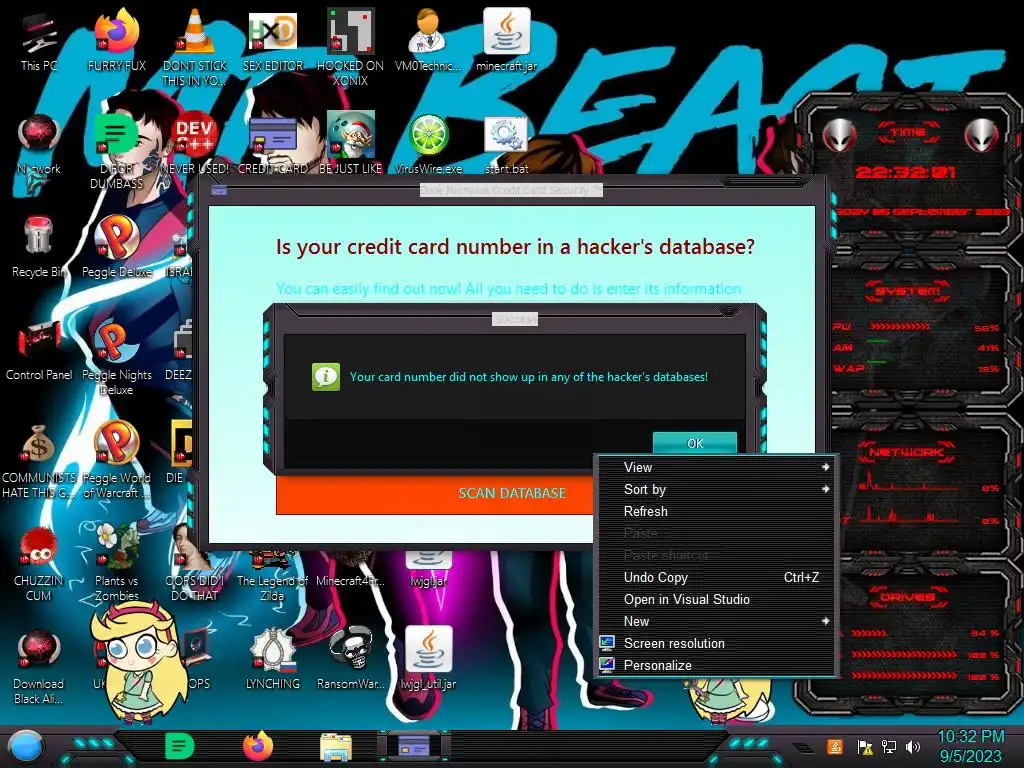Select the noose LYNCHING desktop icon
This screenshot has height=768, width=1024.
(x=273, y=650)
